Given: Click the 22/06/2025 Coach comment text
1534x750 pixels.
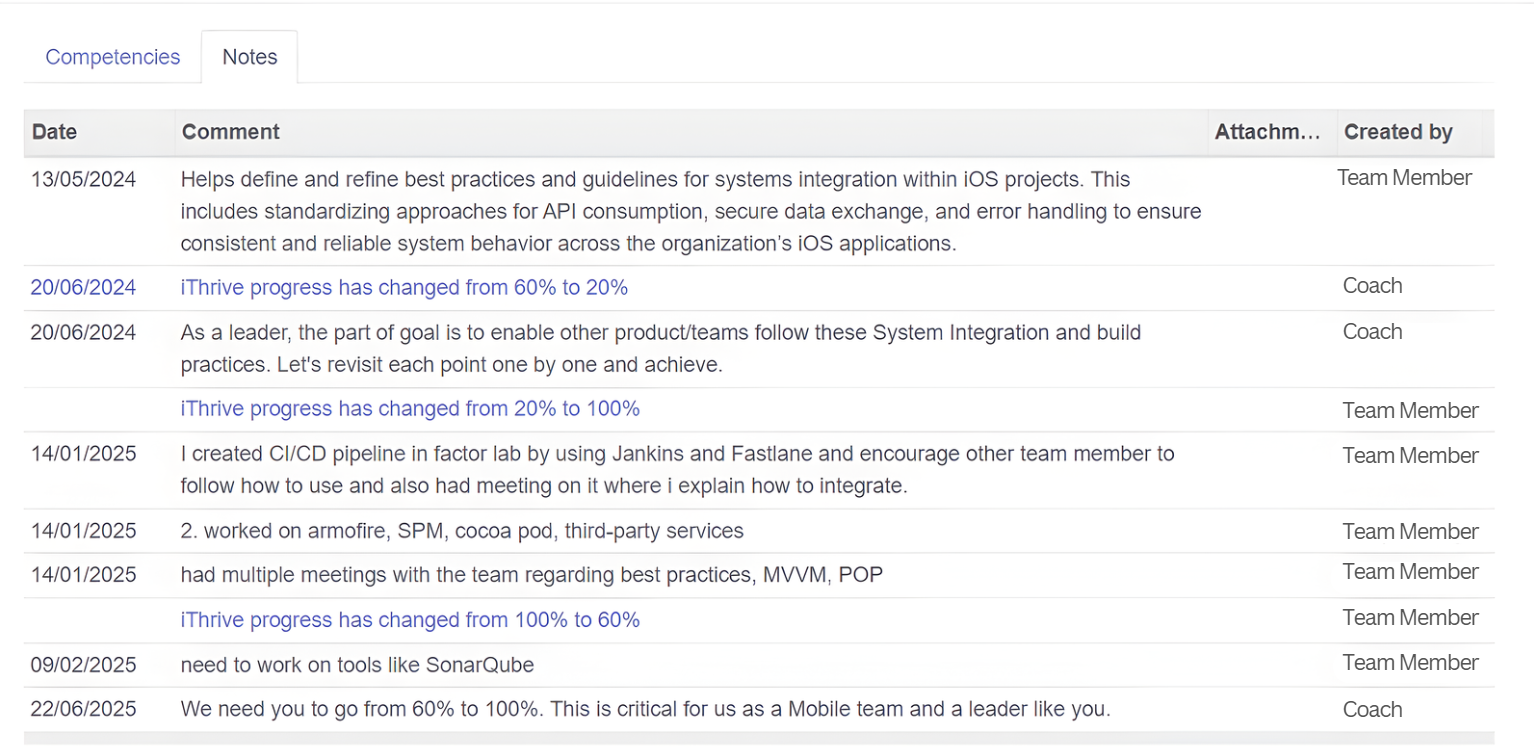Looking at the screenshot, I should click(645, 710).
